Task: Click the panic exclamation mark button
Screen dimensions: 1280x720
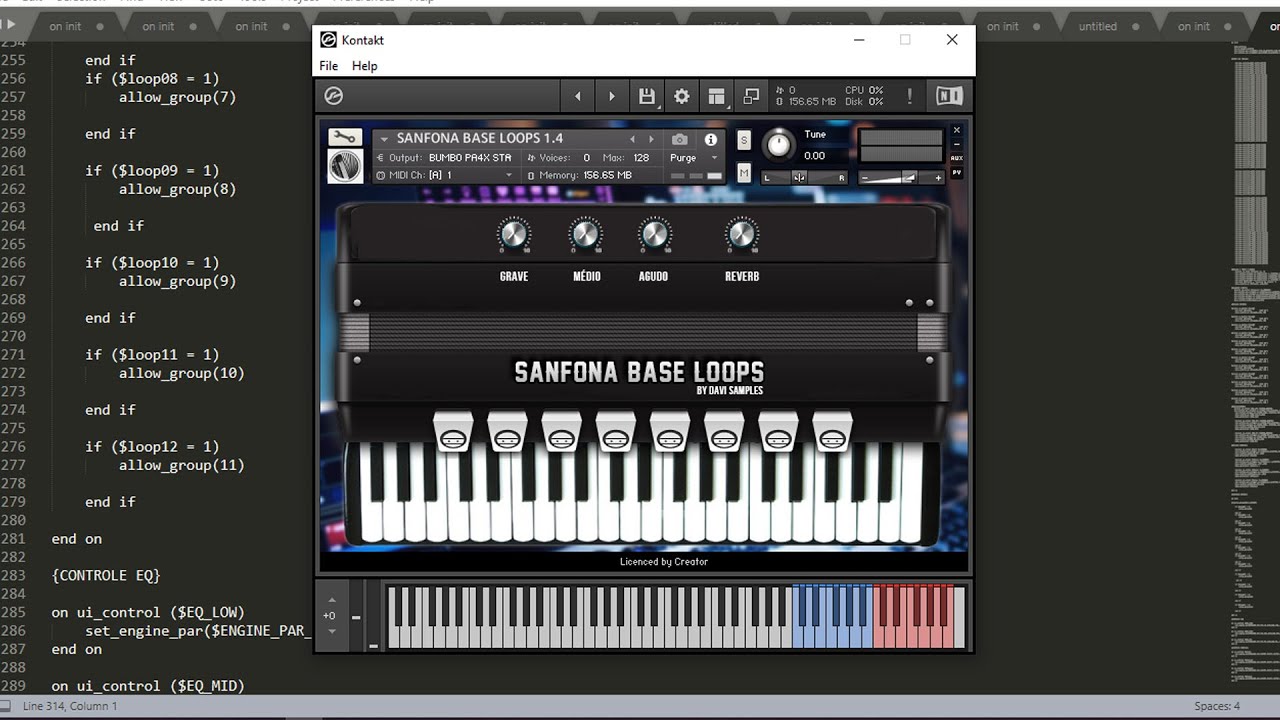Action: 909,96
